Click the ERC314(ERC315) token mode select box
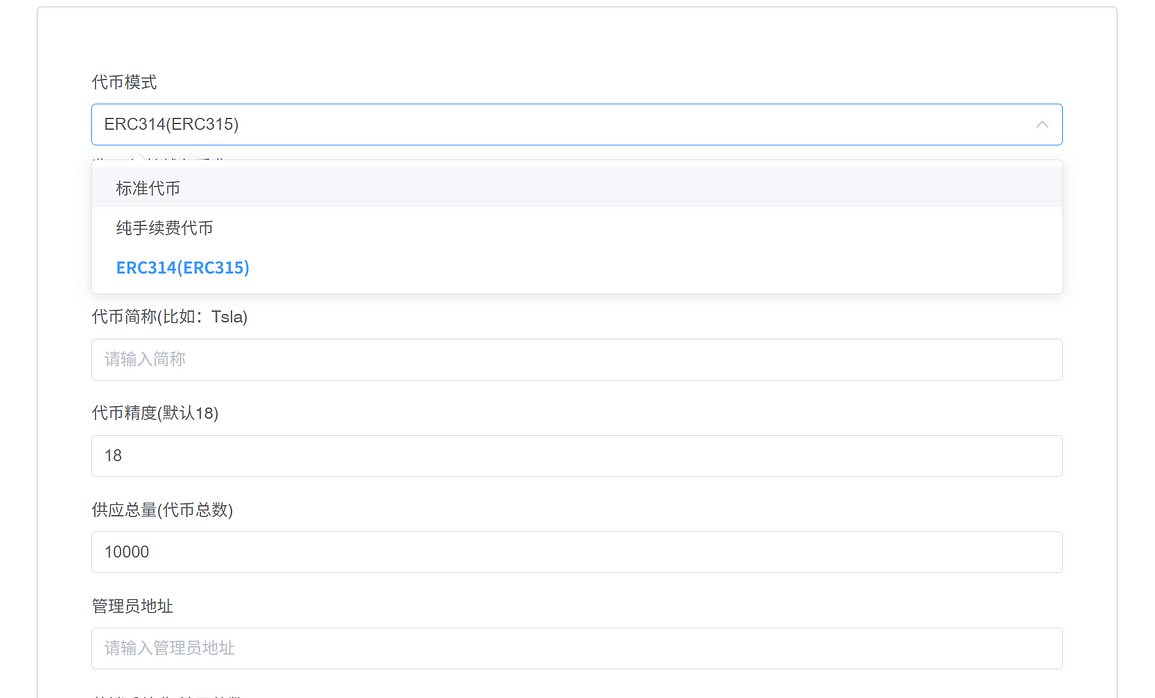Image resolution: width=1155 pixels, height=698 pixels. click(x=577, y=124)
